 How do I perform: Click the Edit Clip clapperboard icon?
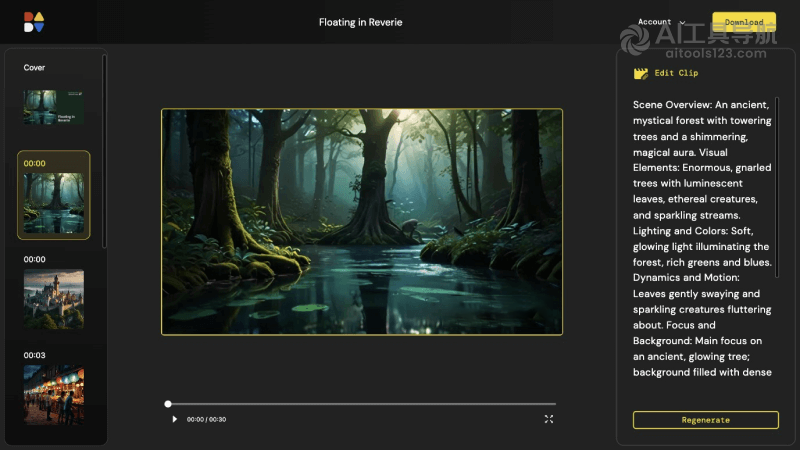[641, 73]
